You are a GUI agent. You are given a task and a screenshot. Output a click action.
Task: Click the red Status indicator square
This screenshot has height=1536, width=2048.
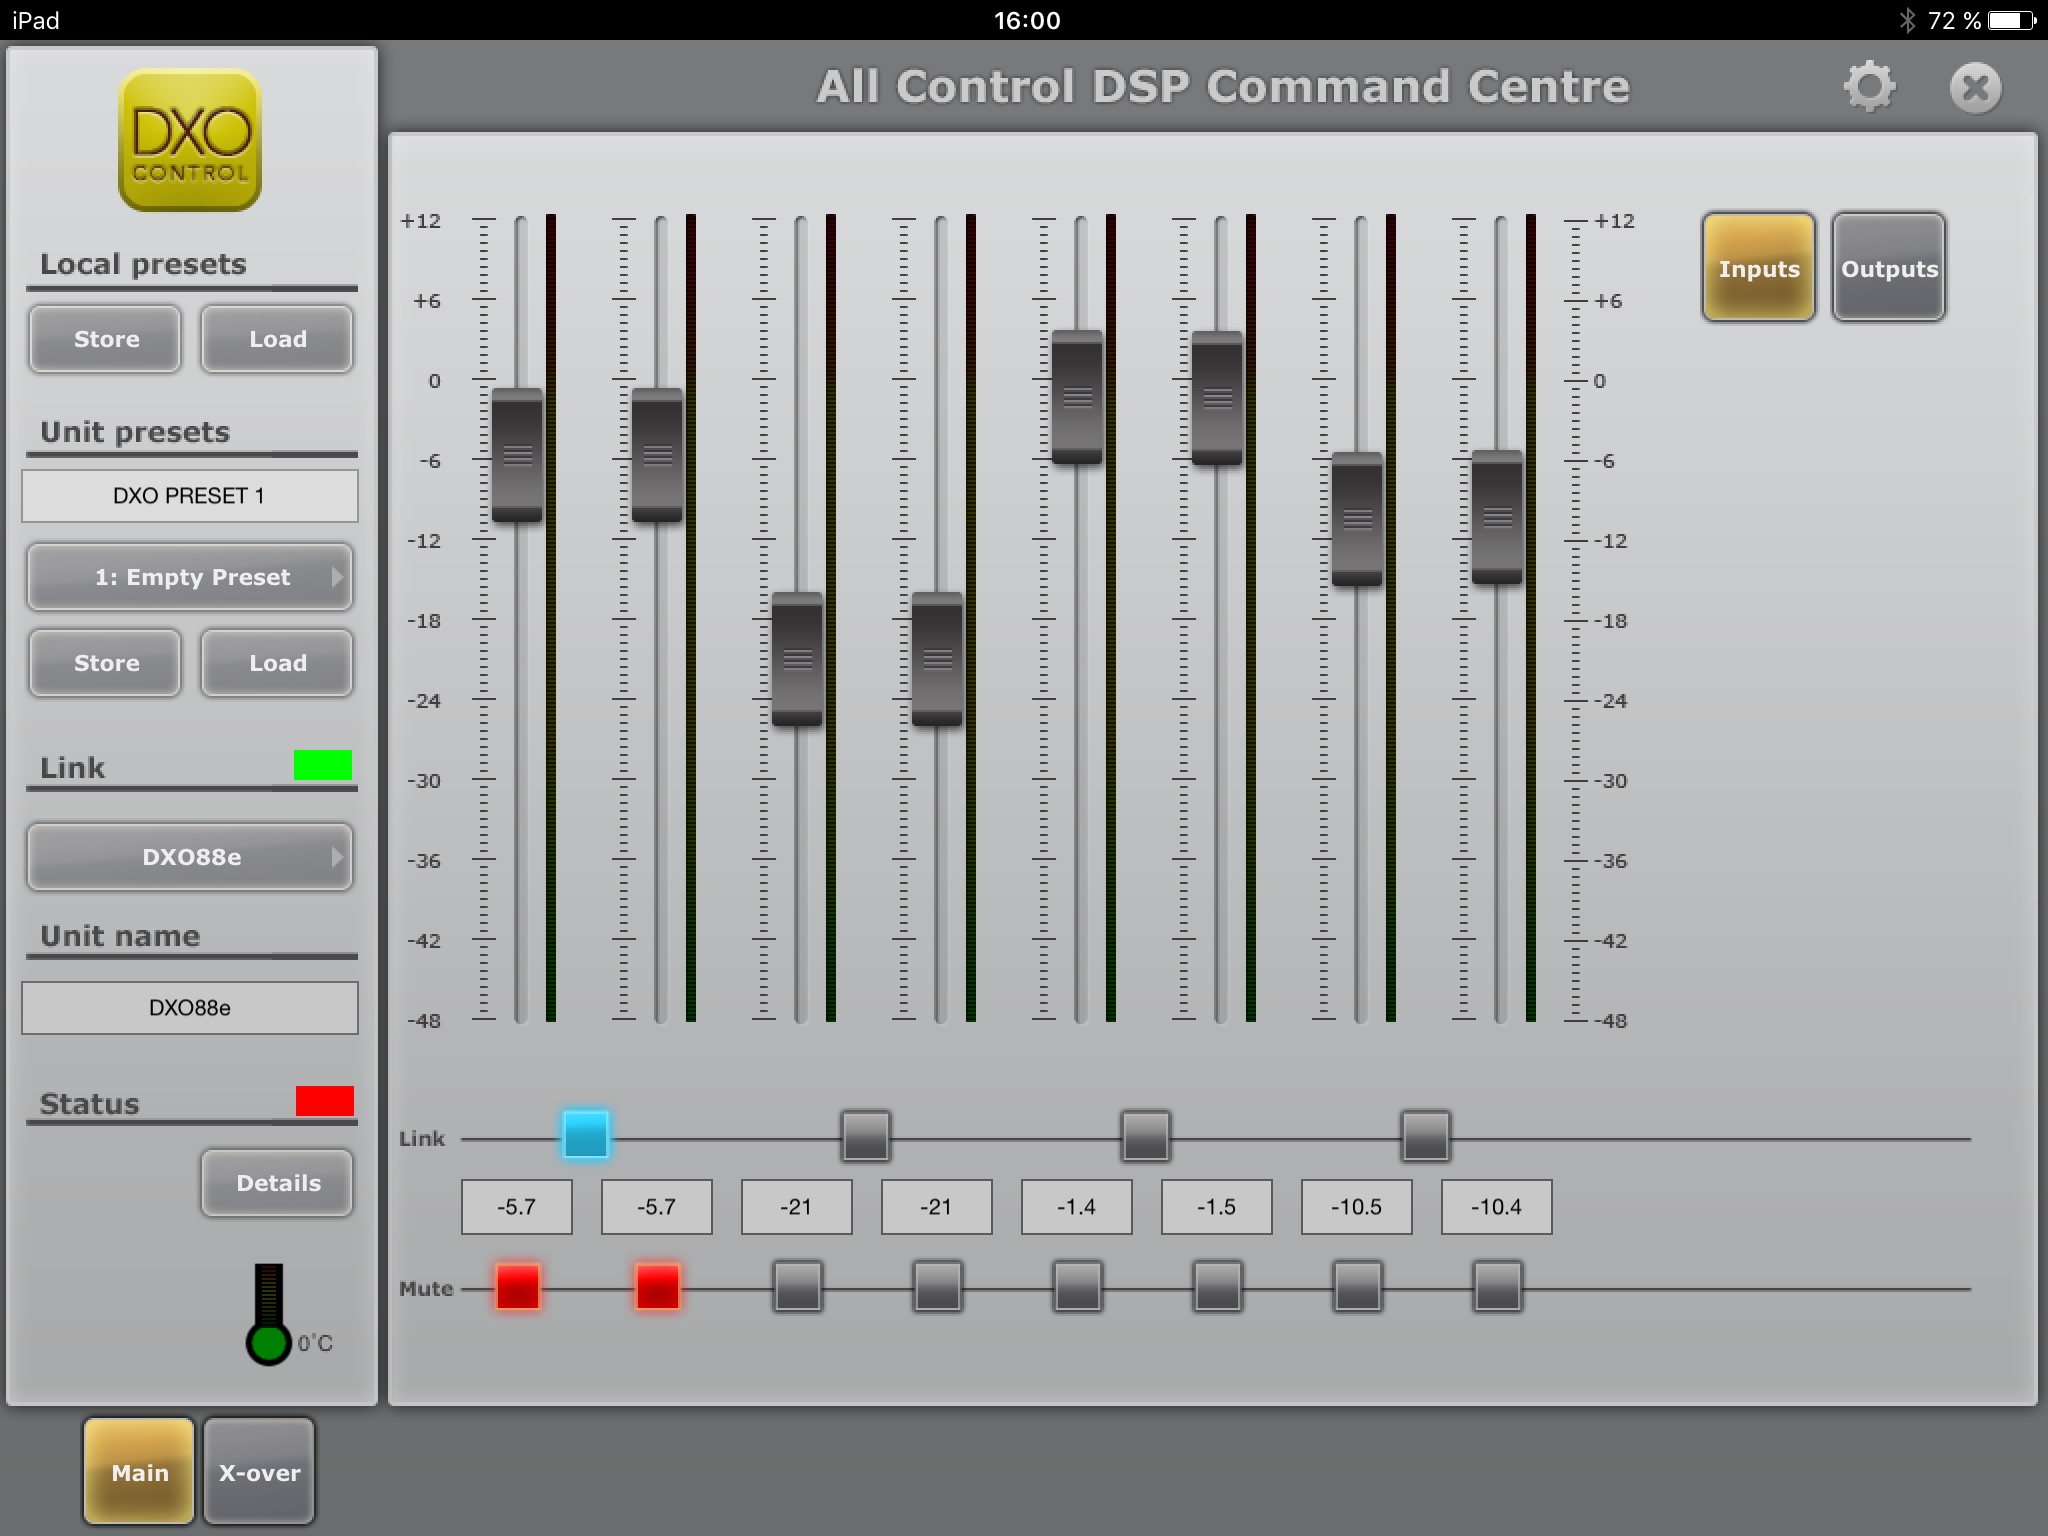coord(324,1101)
